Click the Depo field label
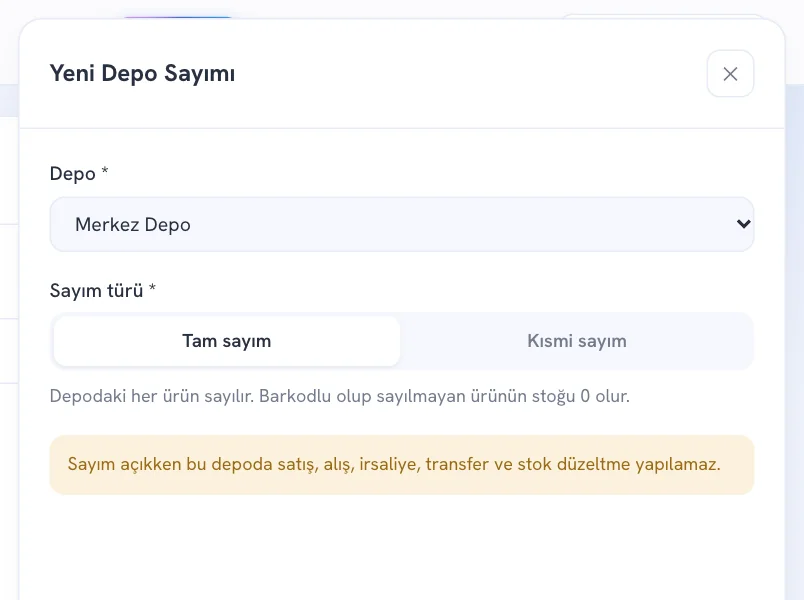 point(79,173)
